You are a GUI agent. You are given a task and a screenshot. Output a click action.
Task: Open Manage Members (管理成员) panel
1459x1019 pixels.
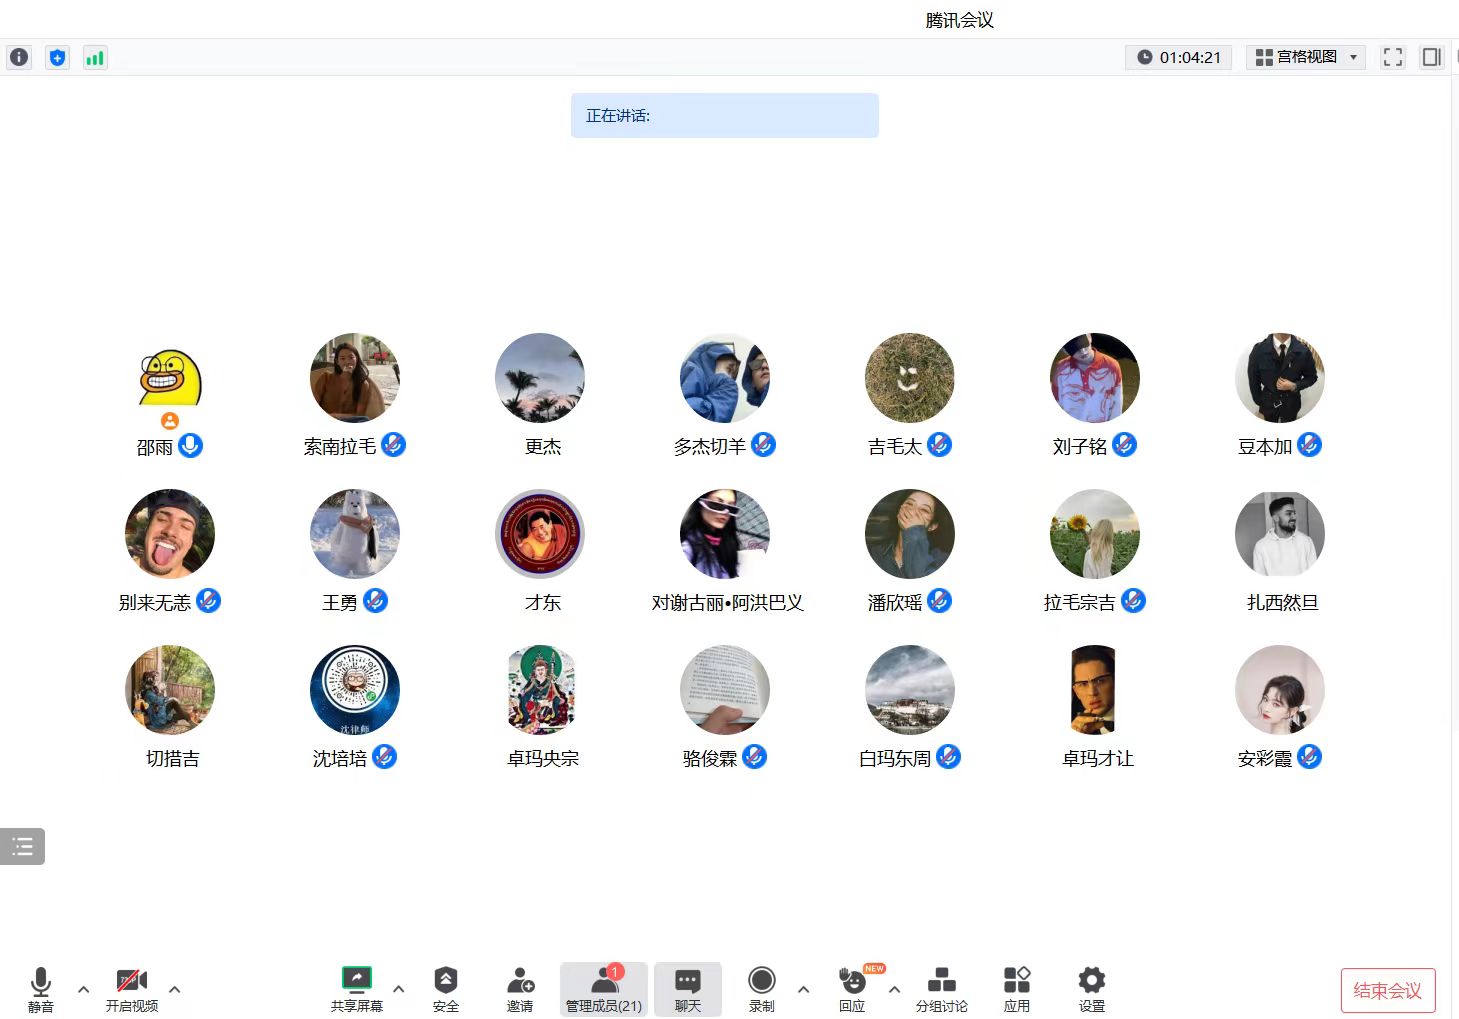click(604, 989)
